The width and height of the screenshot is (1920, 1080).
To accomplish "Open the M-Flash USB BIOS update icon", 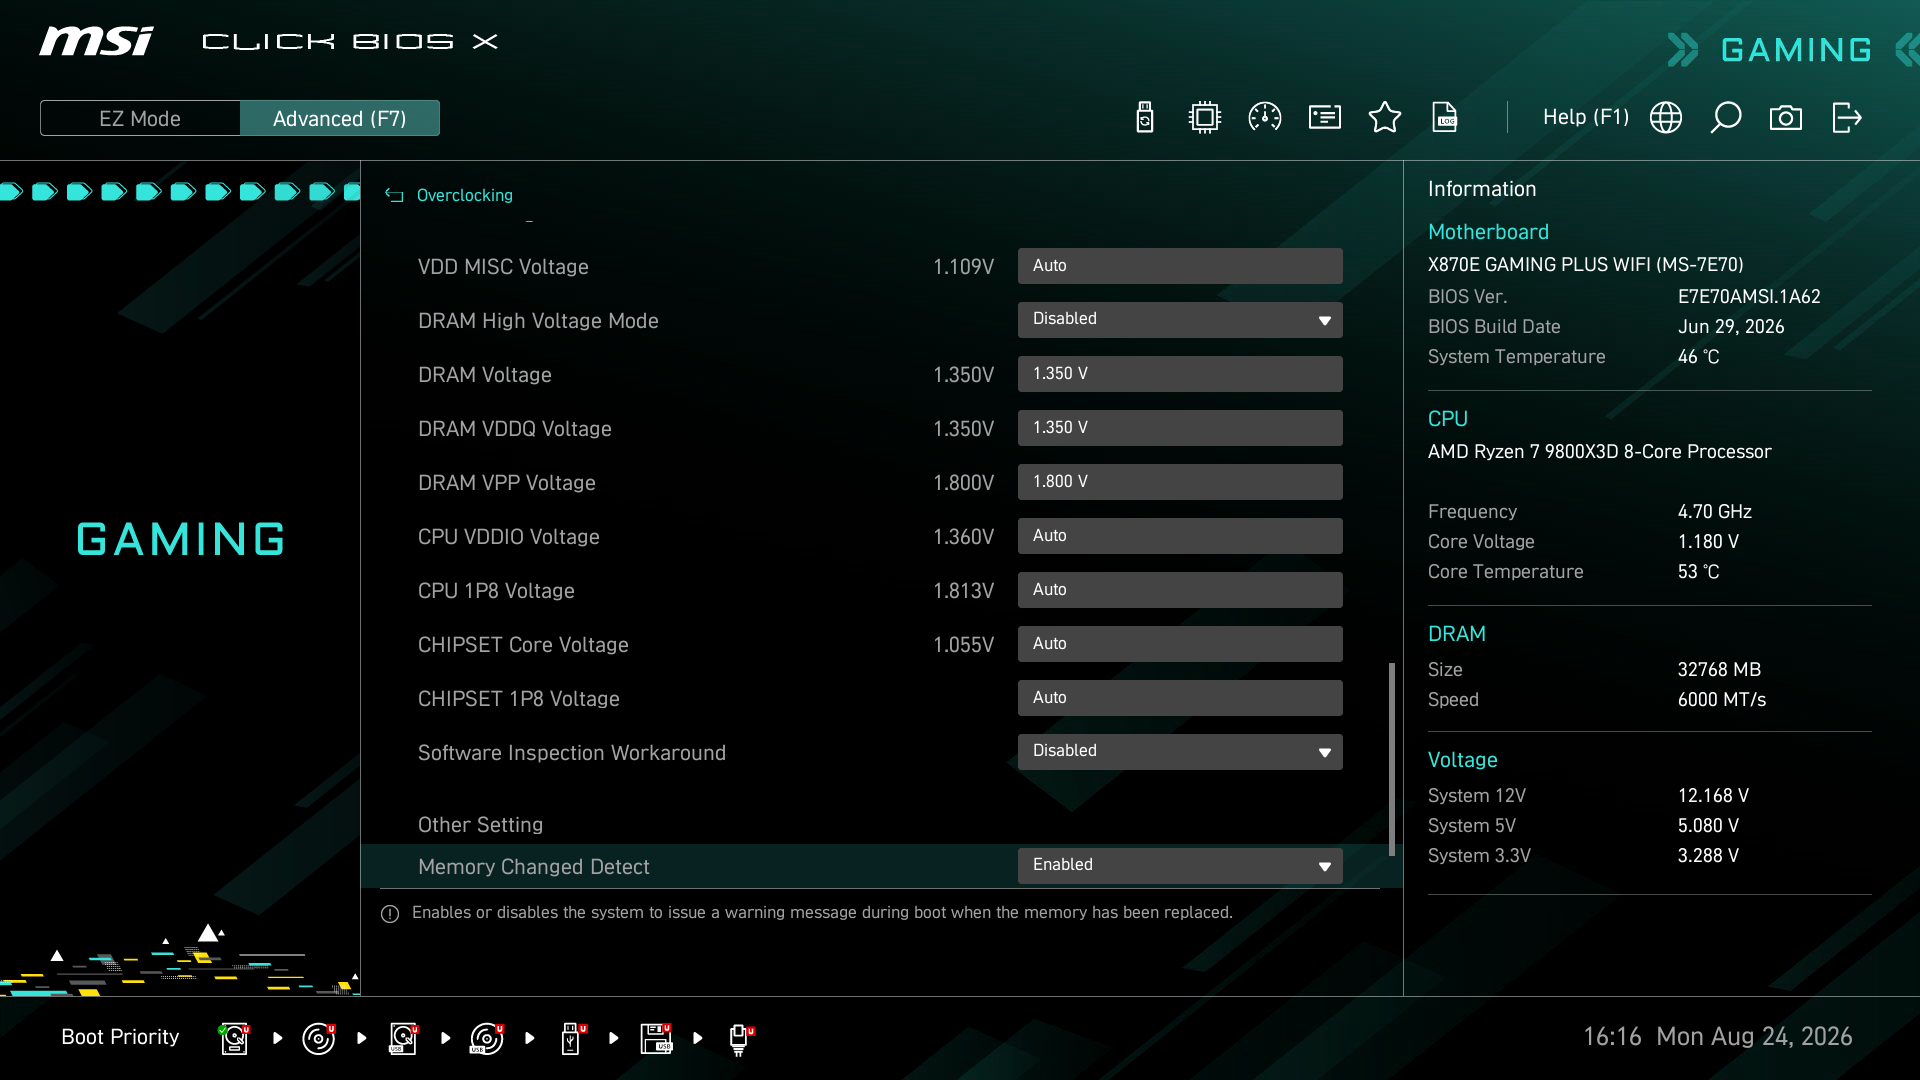I will [1145, 117].
